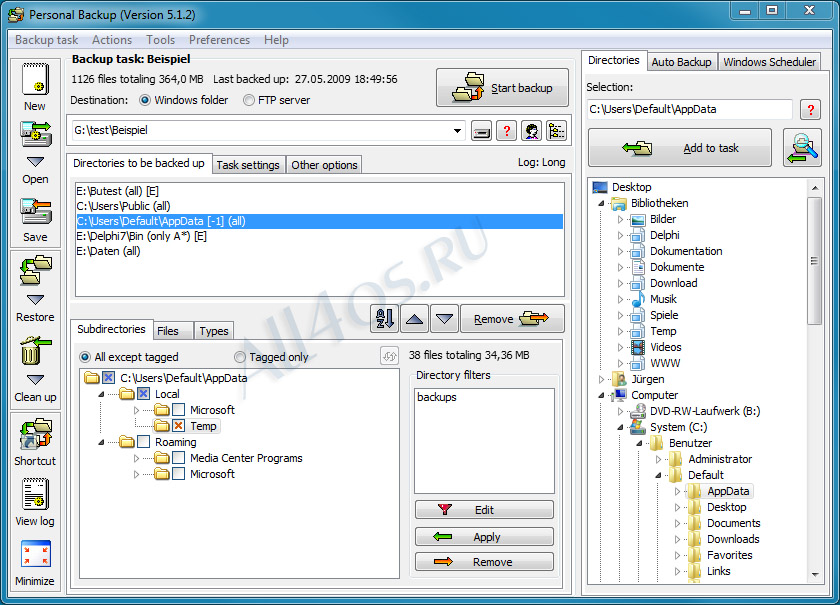Move selected directory down with triangle button
This screenshot has height=605, width=840.
(444, 319)
